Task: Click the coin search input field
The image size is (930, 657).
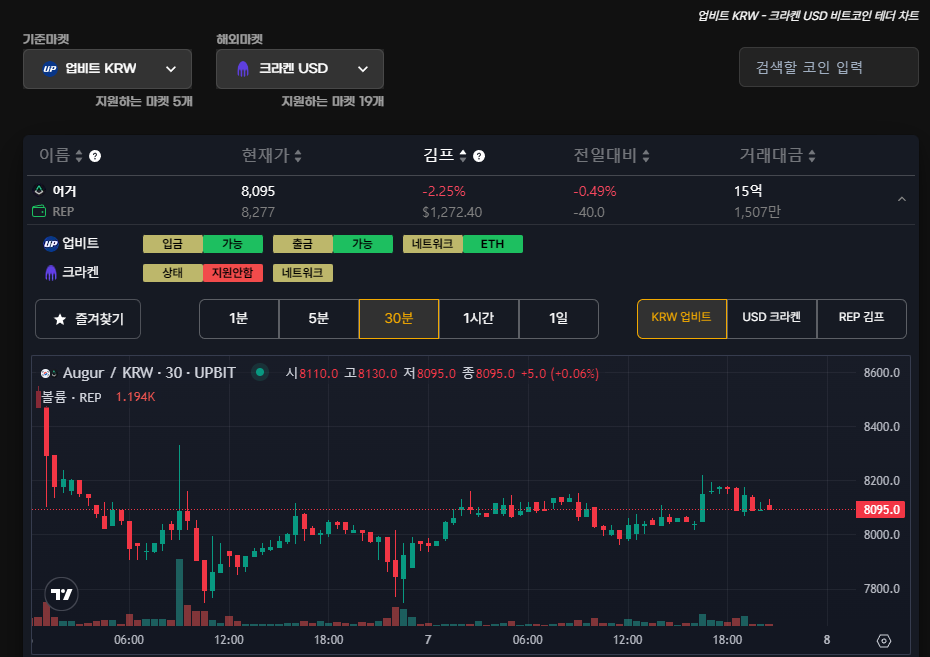Action: coord(829,67)
